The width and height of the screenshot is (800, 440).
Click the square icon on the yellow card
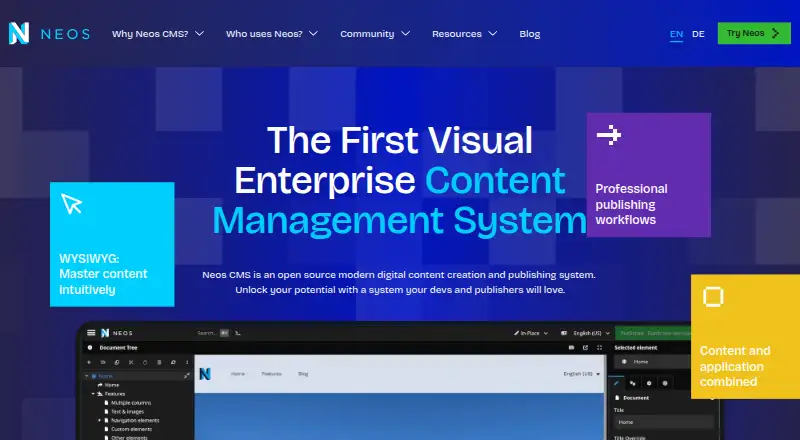[x=713, y=297]
